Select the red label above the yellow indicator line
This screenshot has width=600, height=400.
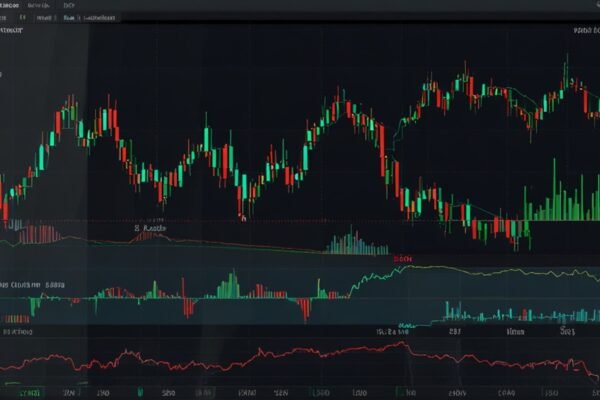pyautogui.click(x=403, y=259)
